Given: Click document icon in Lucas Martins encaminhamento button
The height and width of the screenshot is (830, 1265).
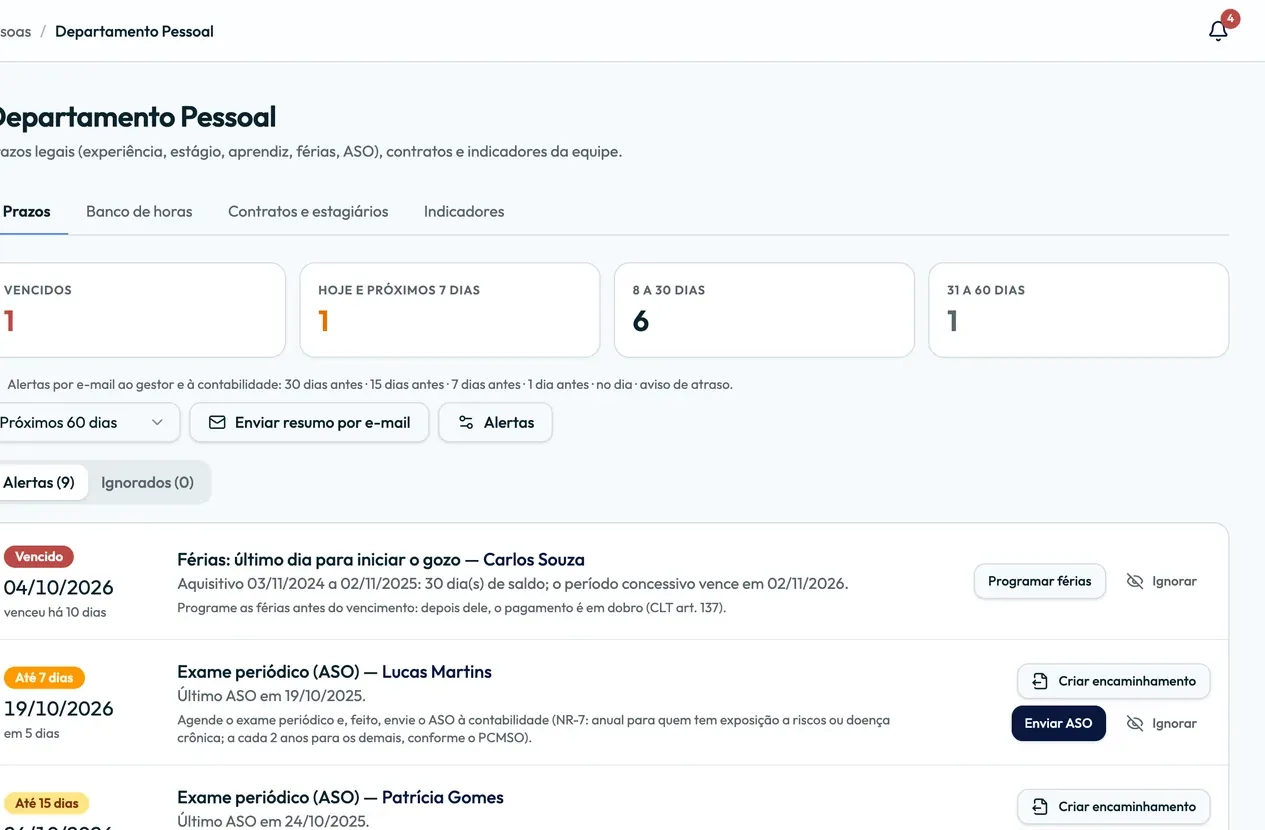Looking at the screenshot, I should point(1040,681).
